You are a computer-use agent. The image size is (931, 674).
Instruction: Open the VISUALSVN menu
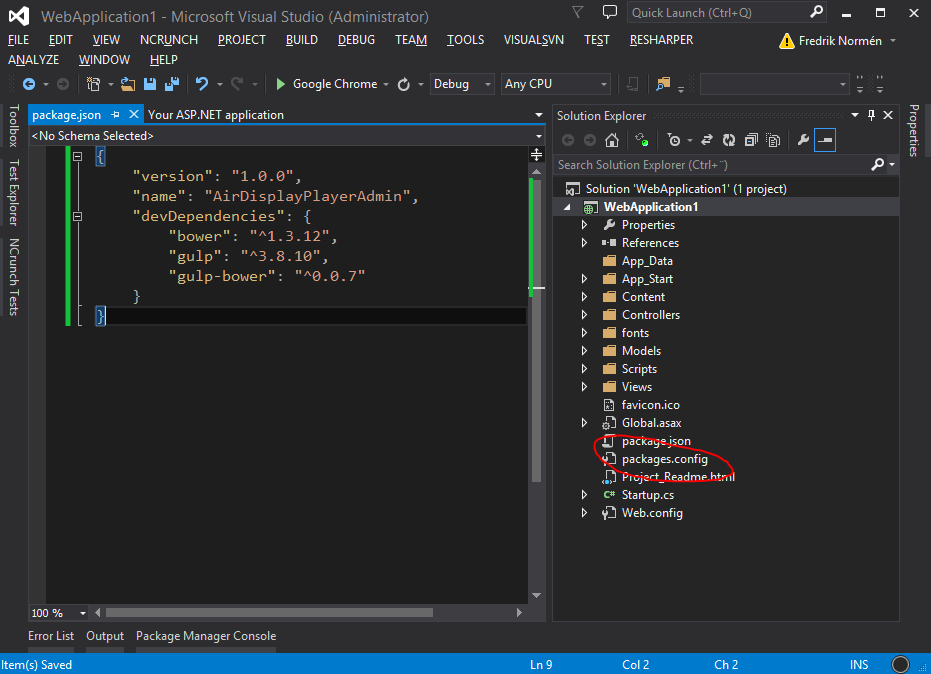534,40
